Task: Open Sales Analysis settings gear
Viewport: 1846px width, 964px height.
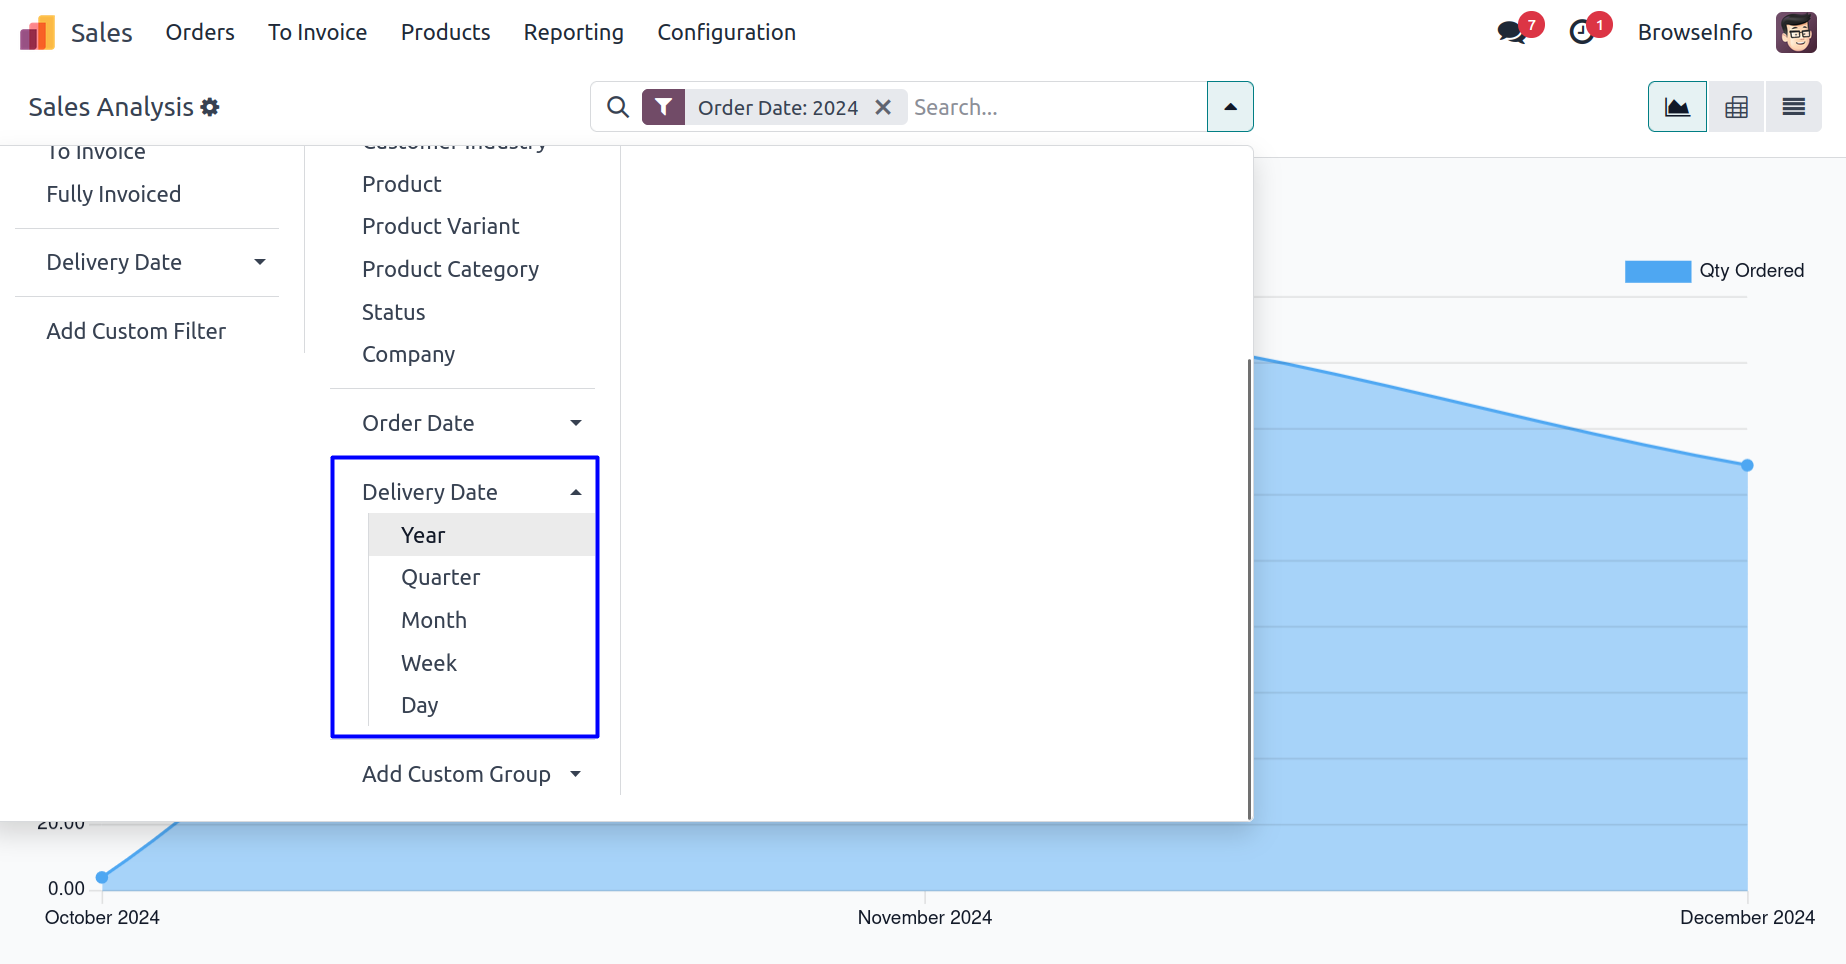Action: pyautogui.click(x=210, y=107)
